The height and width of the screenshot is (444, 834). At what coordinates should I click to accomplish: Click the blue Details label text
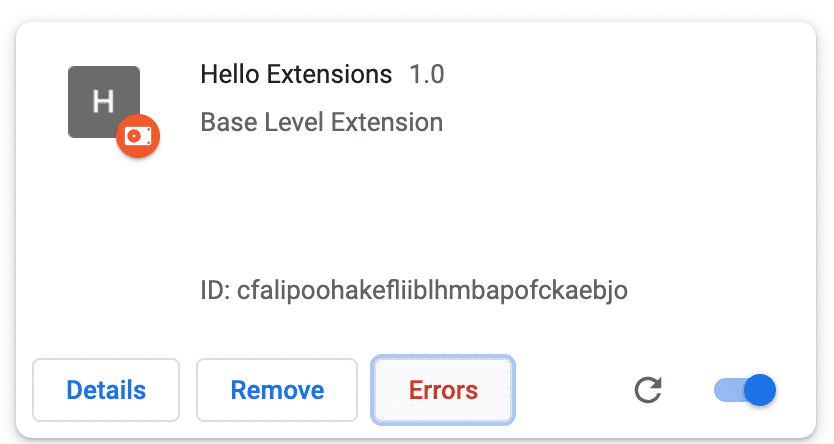click(106, 390)
